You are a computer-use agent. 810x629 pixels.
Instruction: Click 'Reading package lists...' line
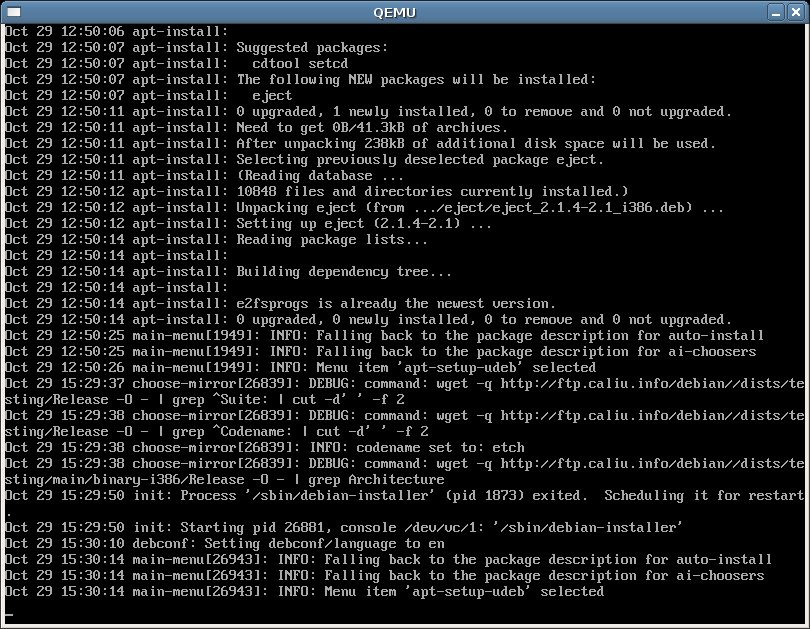(216, 240)
